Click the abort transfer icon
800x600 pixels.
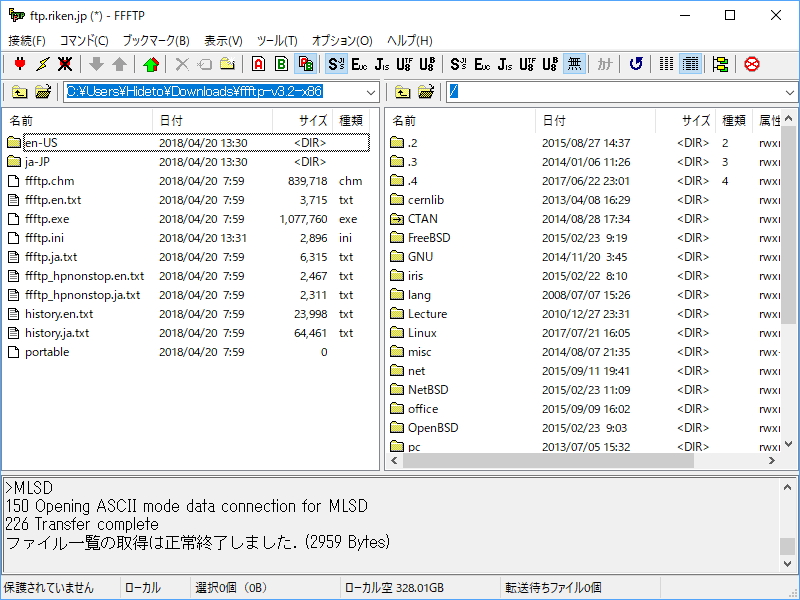(x=751, y=64)
